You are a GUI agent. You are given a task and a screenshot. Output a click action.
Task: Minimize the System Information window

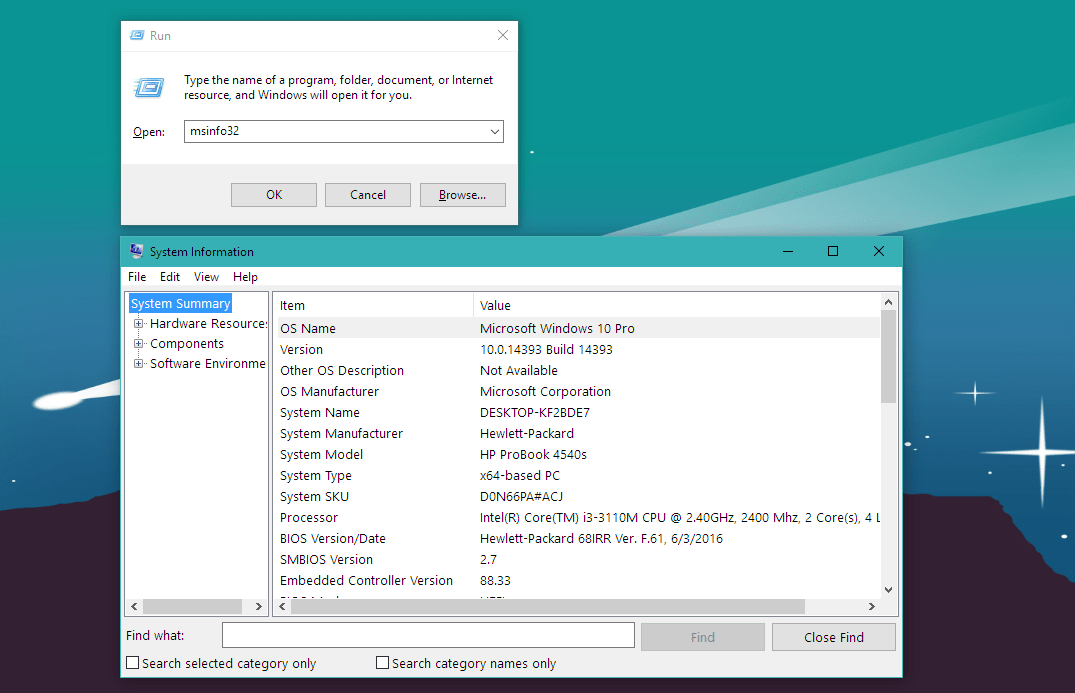(x=788, y=252)
